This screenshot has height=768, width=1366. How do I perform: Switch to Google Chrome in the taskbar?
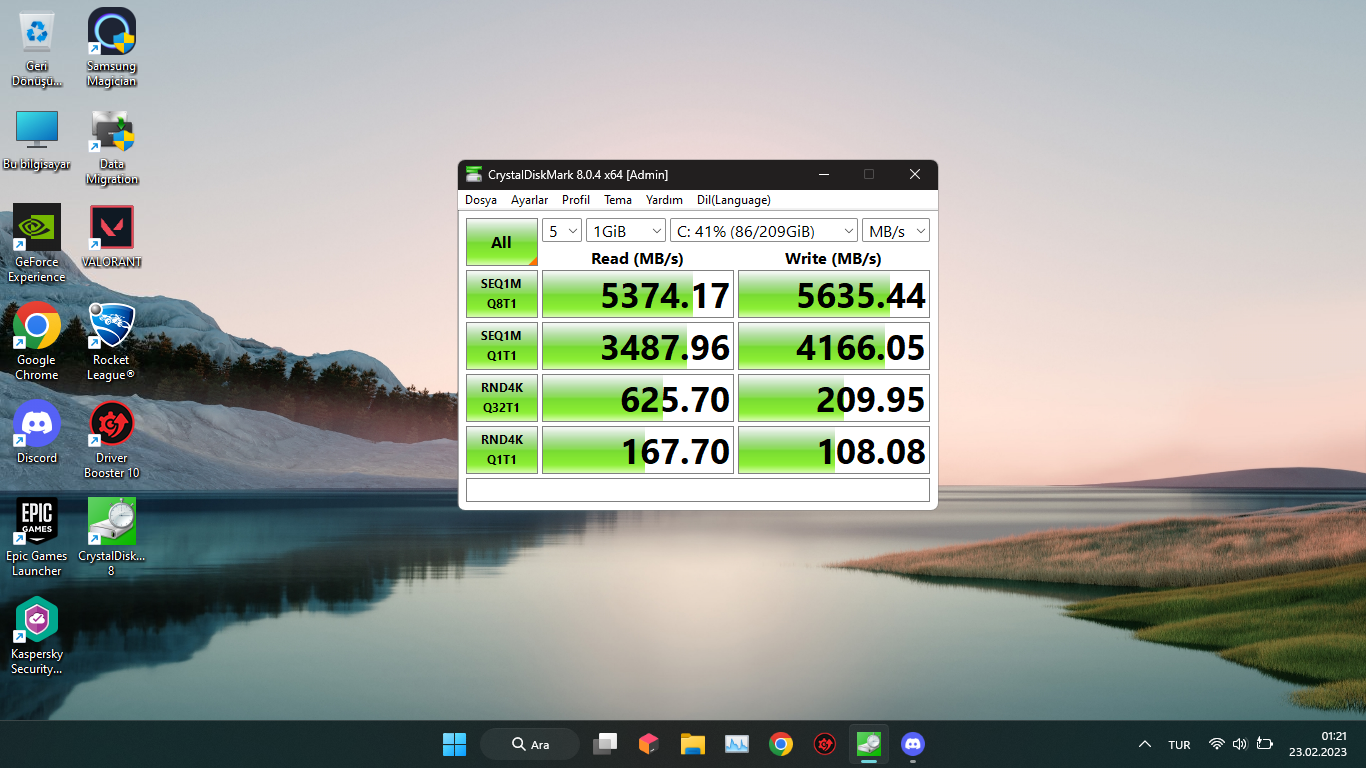781,744
